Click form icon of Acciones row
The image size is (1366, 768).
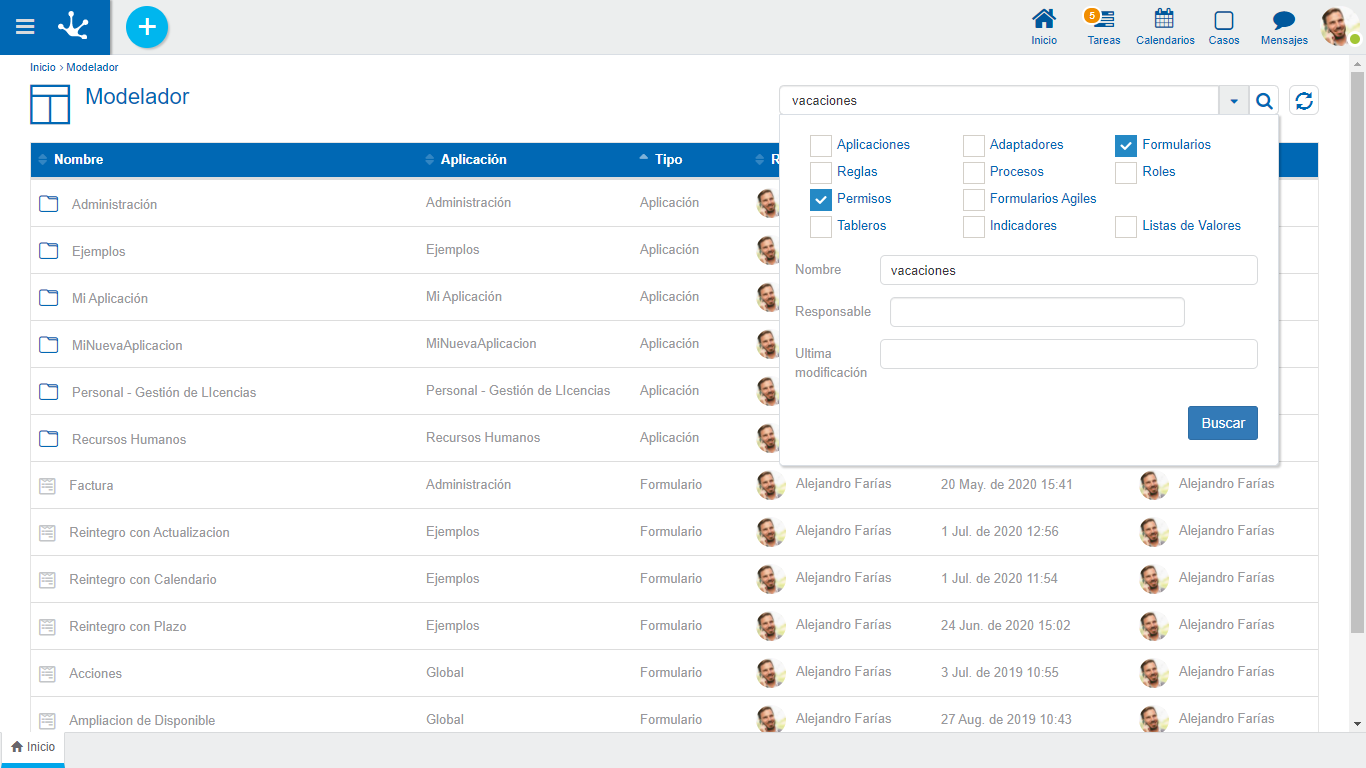point(47,674)
